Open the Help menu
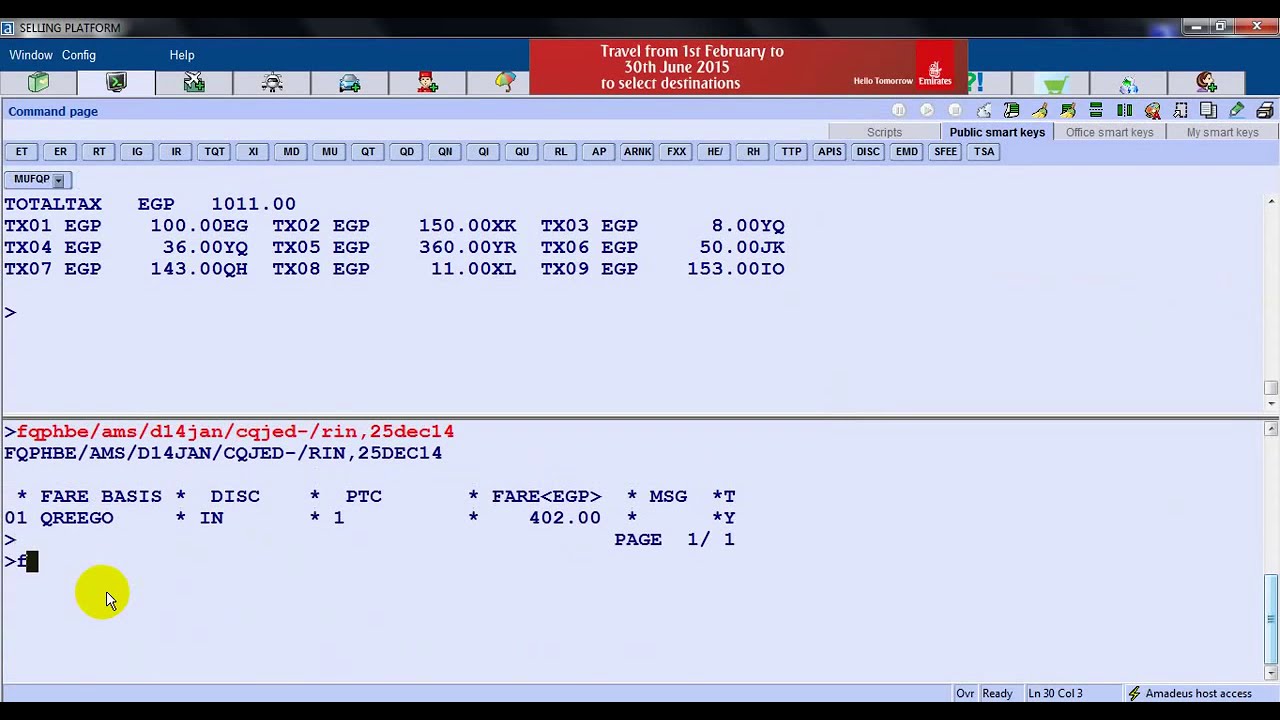This screenshot has height=720, width=1280. pos(182,55)
